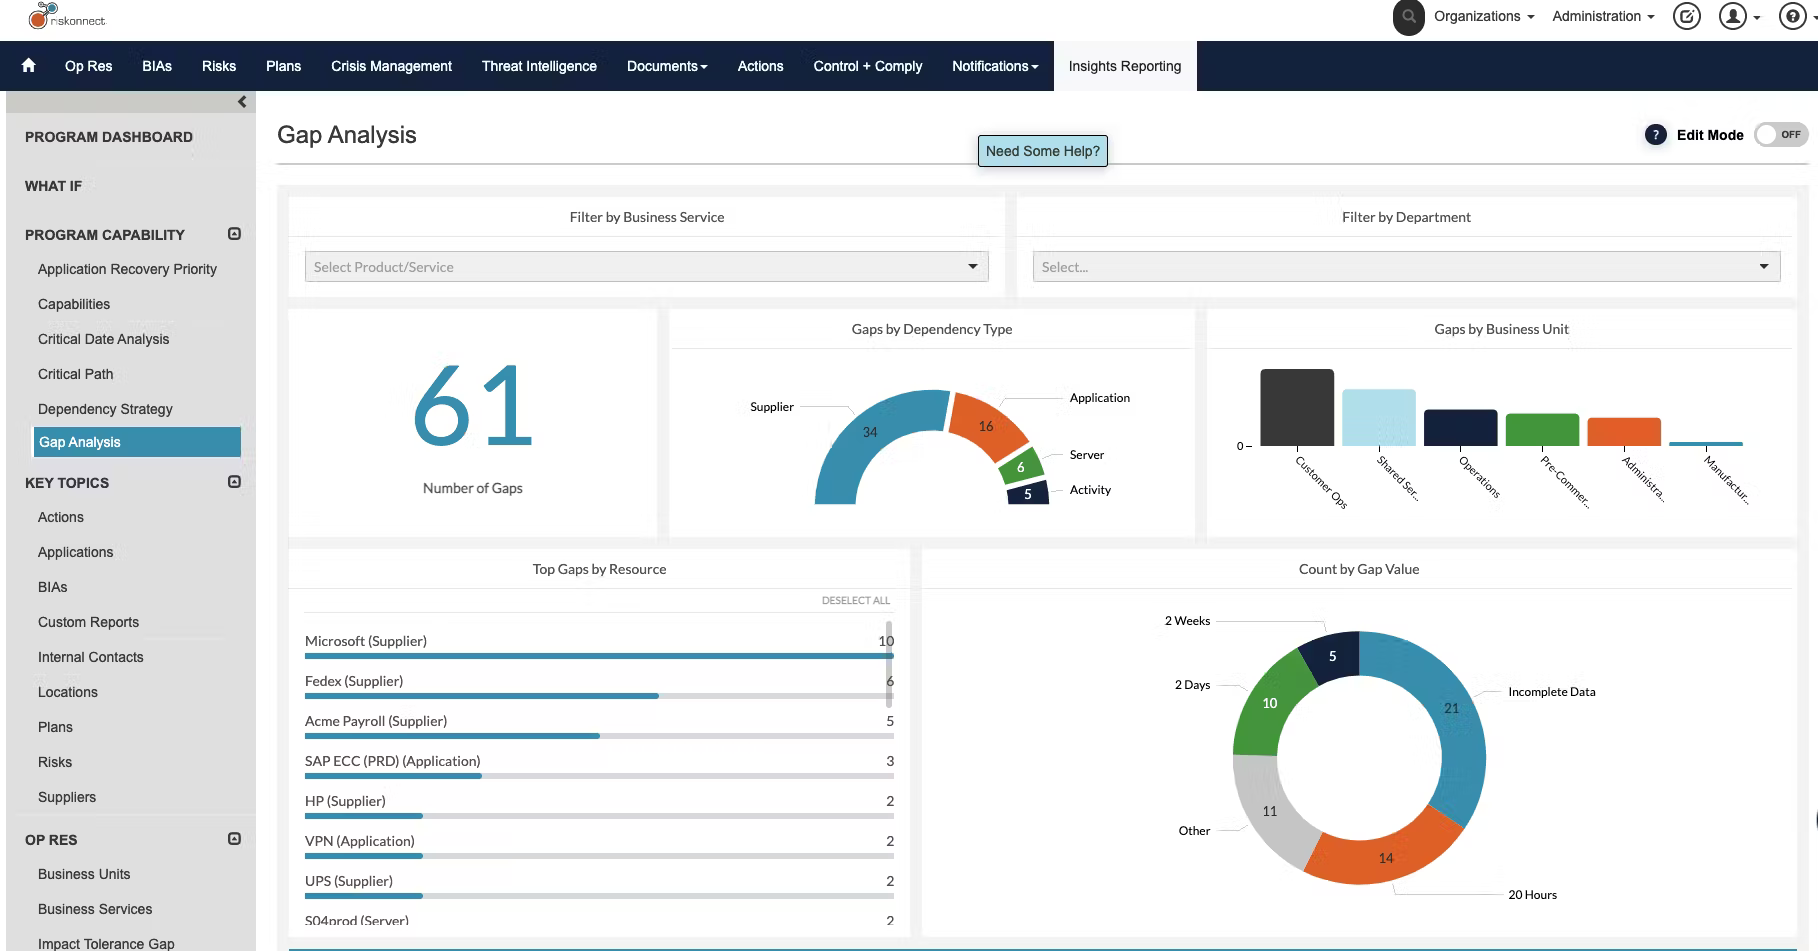Switch to the Threat Intelligence tab
Image resolution: width=1818 pixels, height=951 pixels.
pos(538,66)
